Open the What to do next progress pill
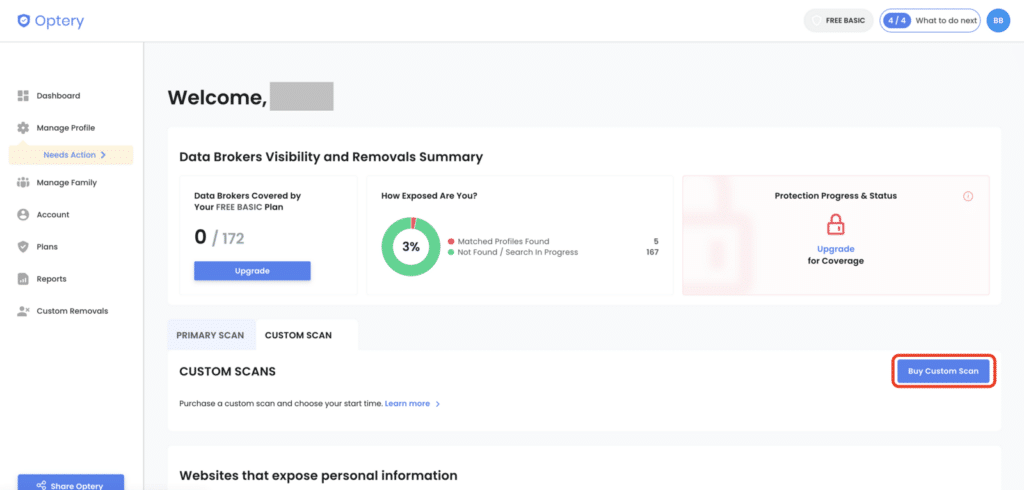The image size is (1024, 490). click(x=930, y=21)
